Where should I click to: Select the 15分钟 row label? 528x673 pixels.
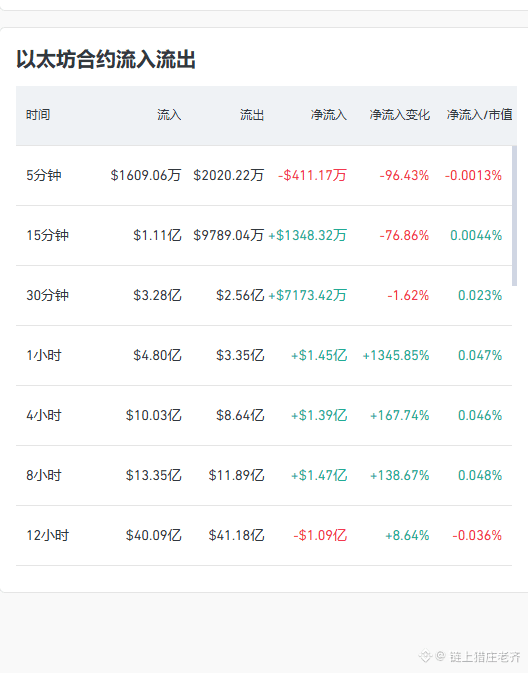pyautogui.click(x=47, y=235)
